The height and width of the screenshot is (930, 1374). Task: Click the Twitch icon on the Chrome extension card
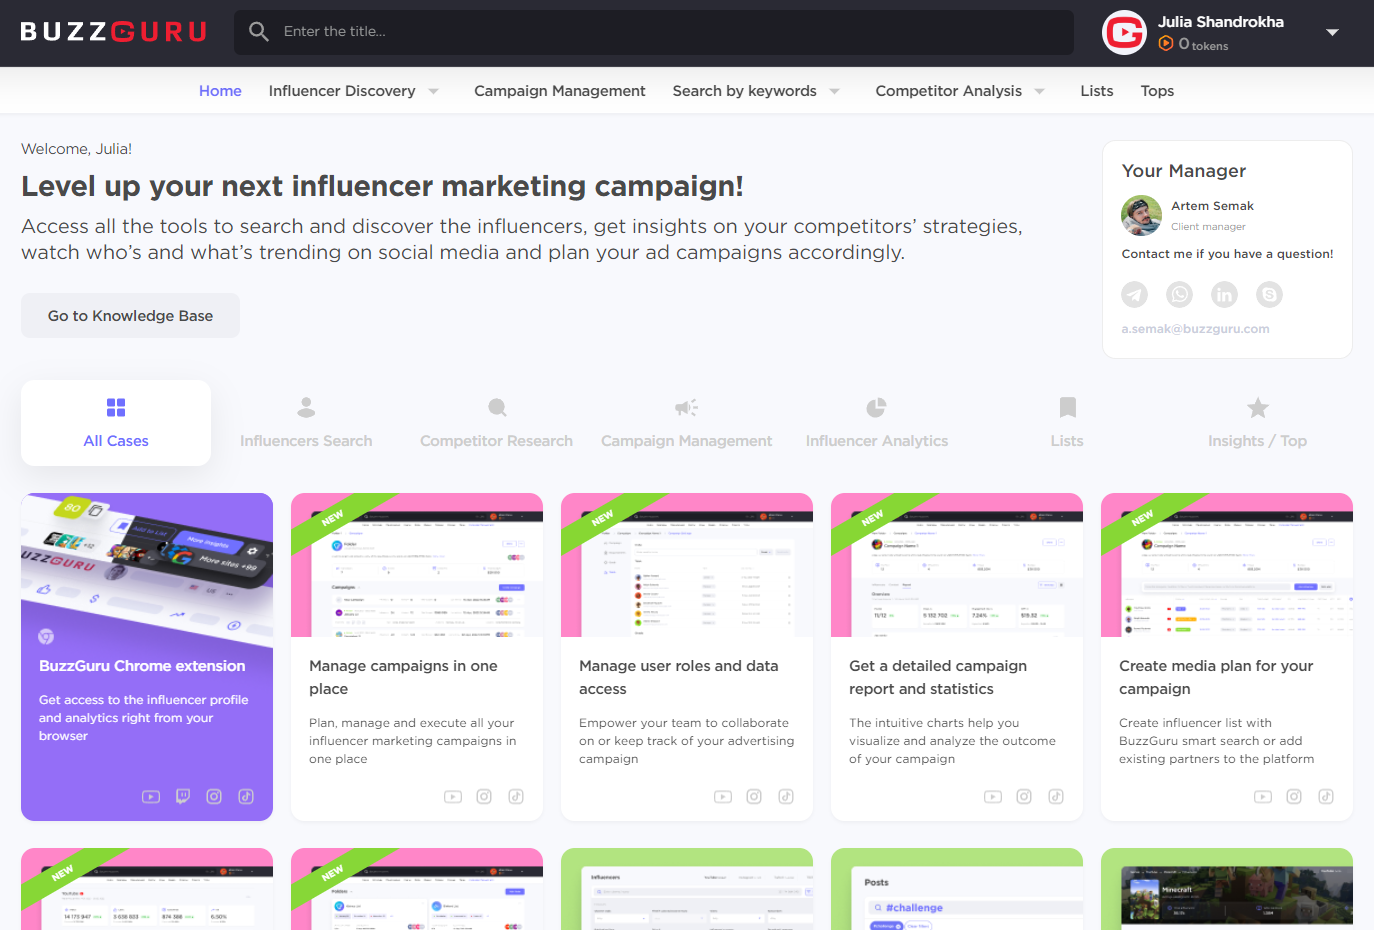pos(183,797)
